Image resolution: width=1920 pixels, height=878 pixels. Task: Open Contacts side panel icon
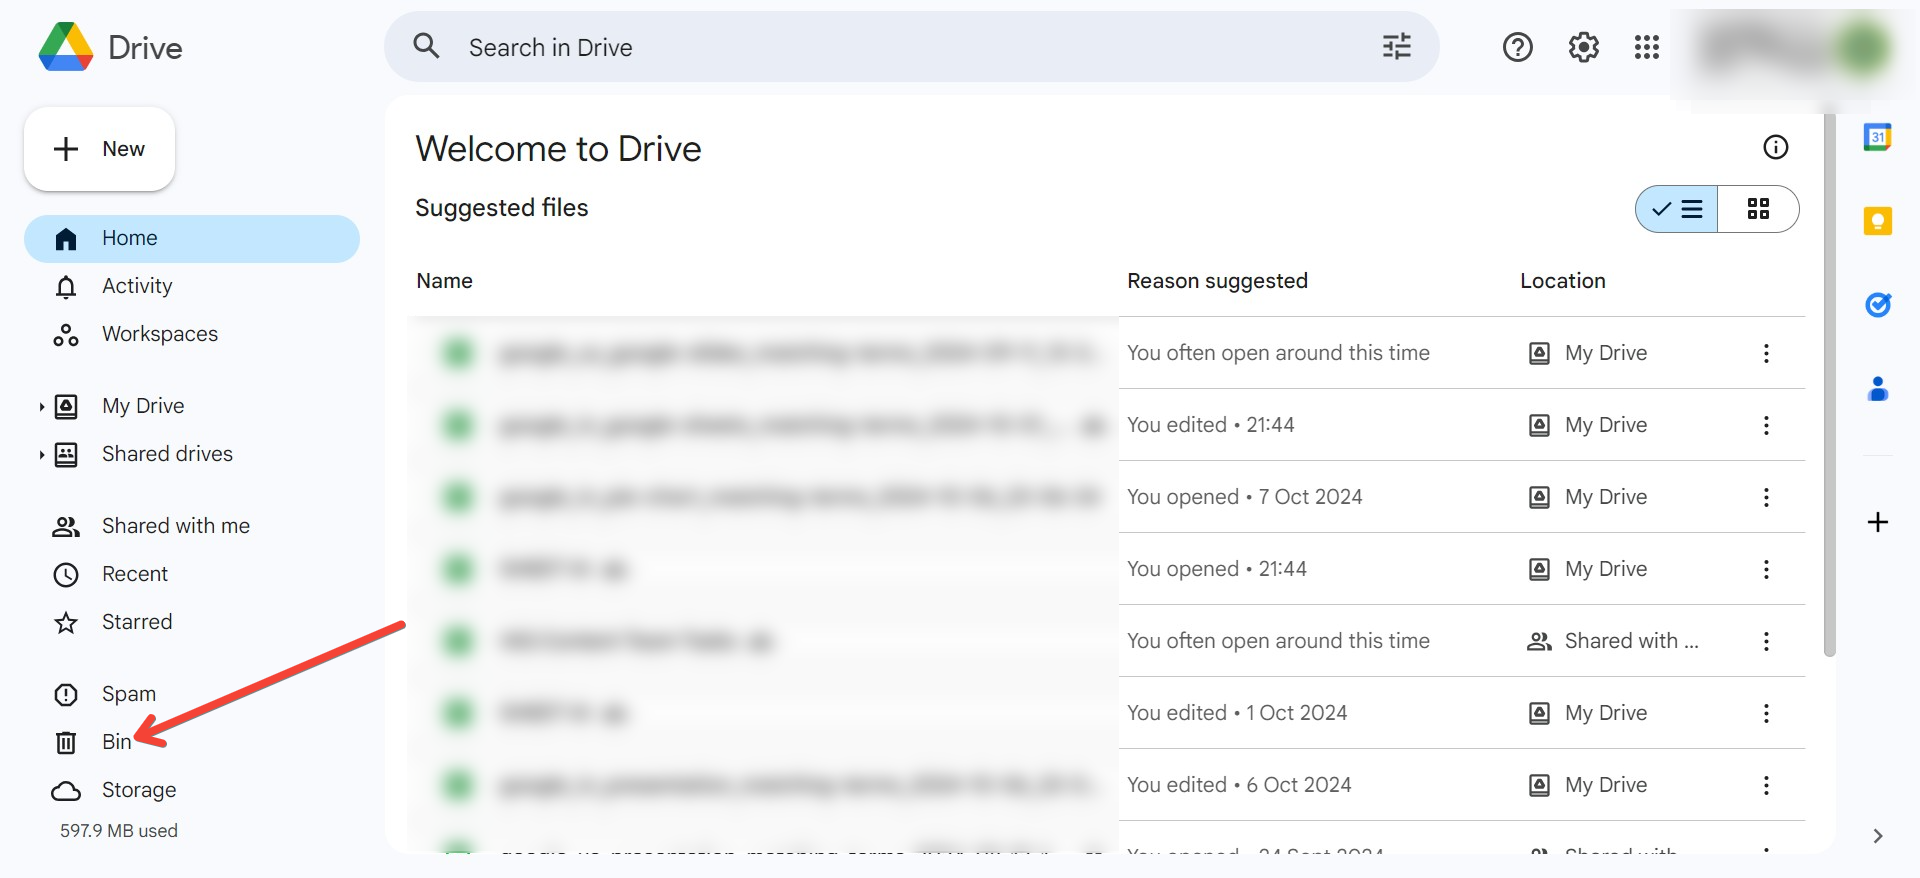tap(1877, 388)
